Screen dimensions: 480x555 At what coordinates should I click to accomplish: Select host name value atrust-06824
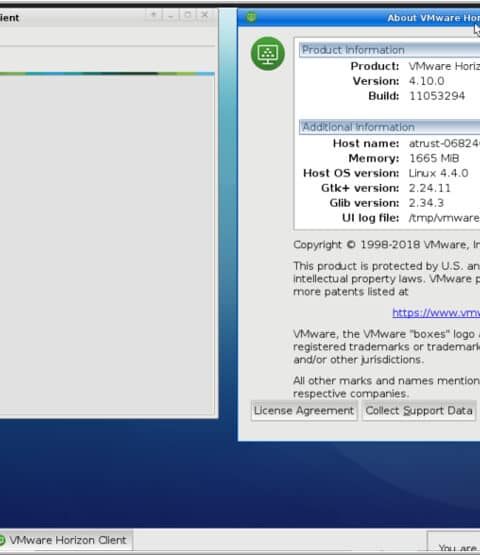click(444, 143)
